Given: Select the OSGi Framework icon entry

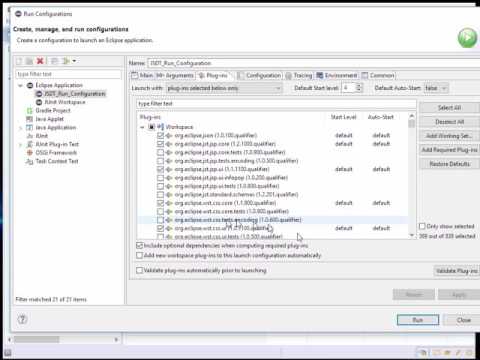Looking at the screenshot, I should pos(29,153).
